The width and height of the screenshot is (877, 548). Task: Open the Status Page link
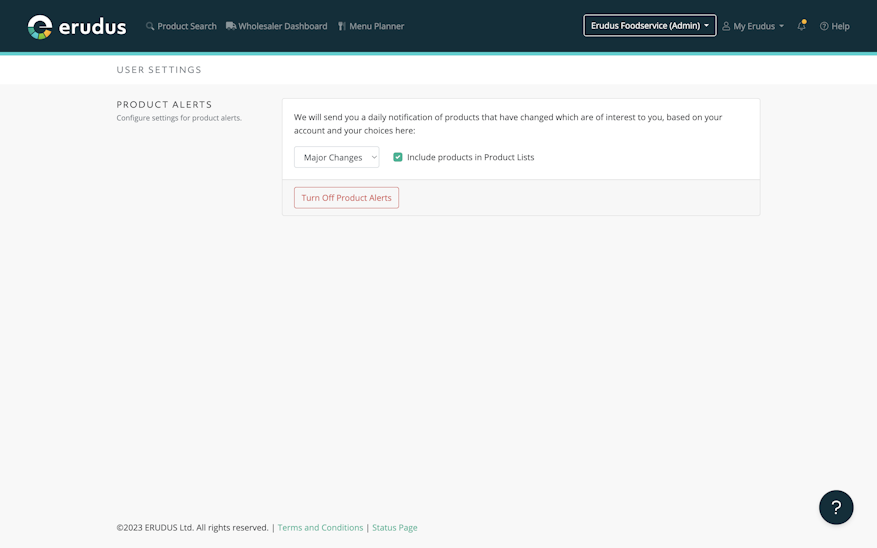[394, 527]
